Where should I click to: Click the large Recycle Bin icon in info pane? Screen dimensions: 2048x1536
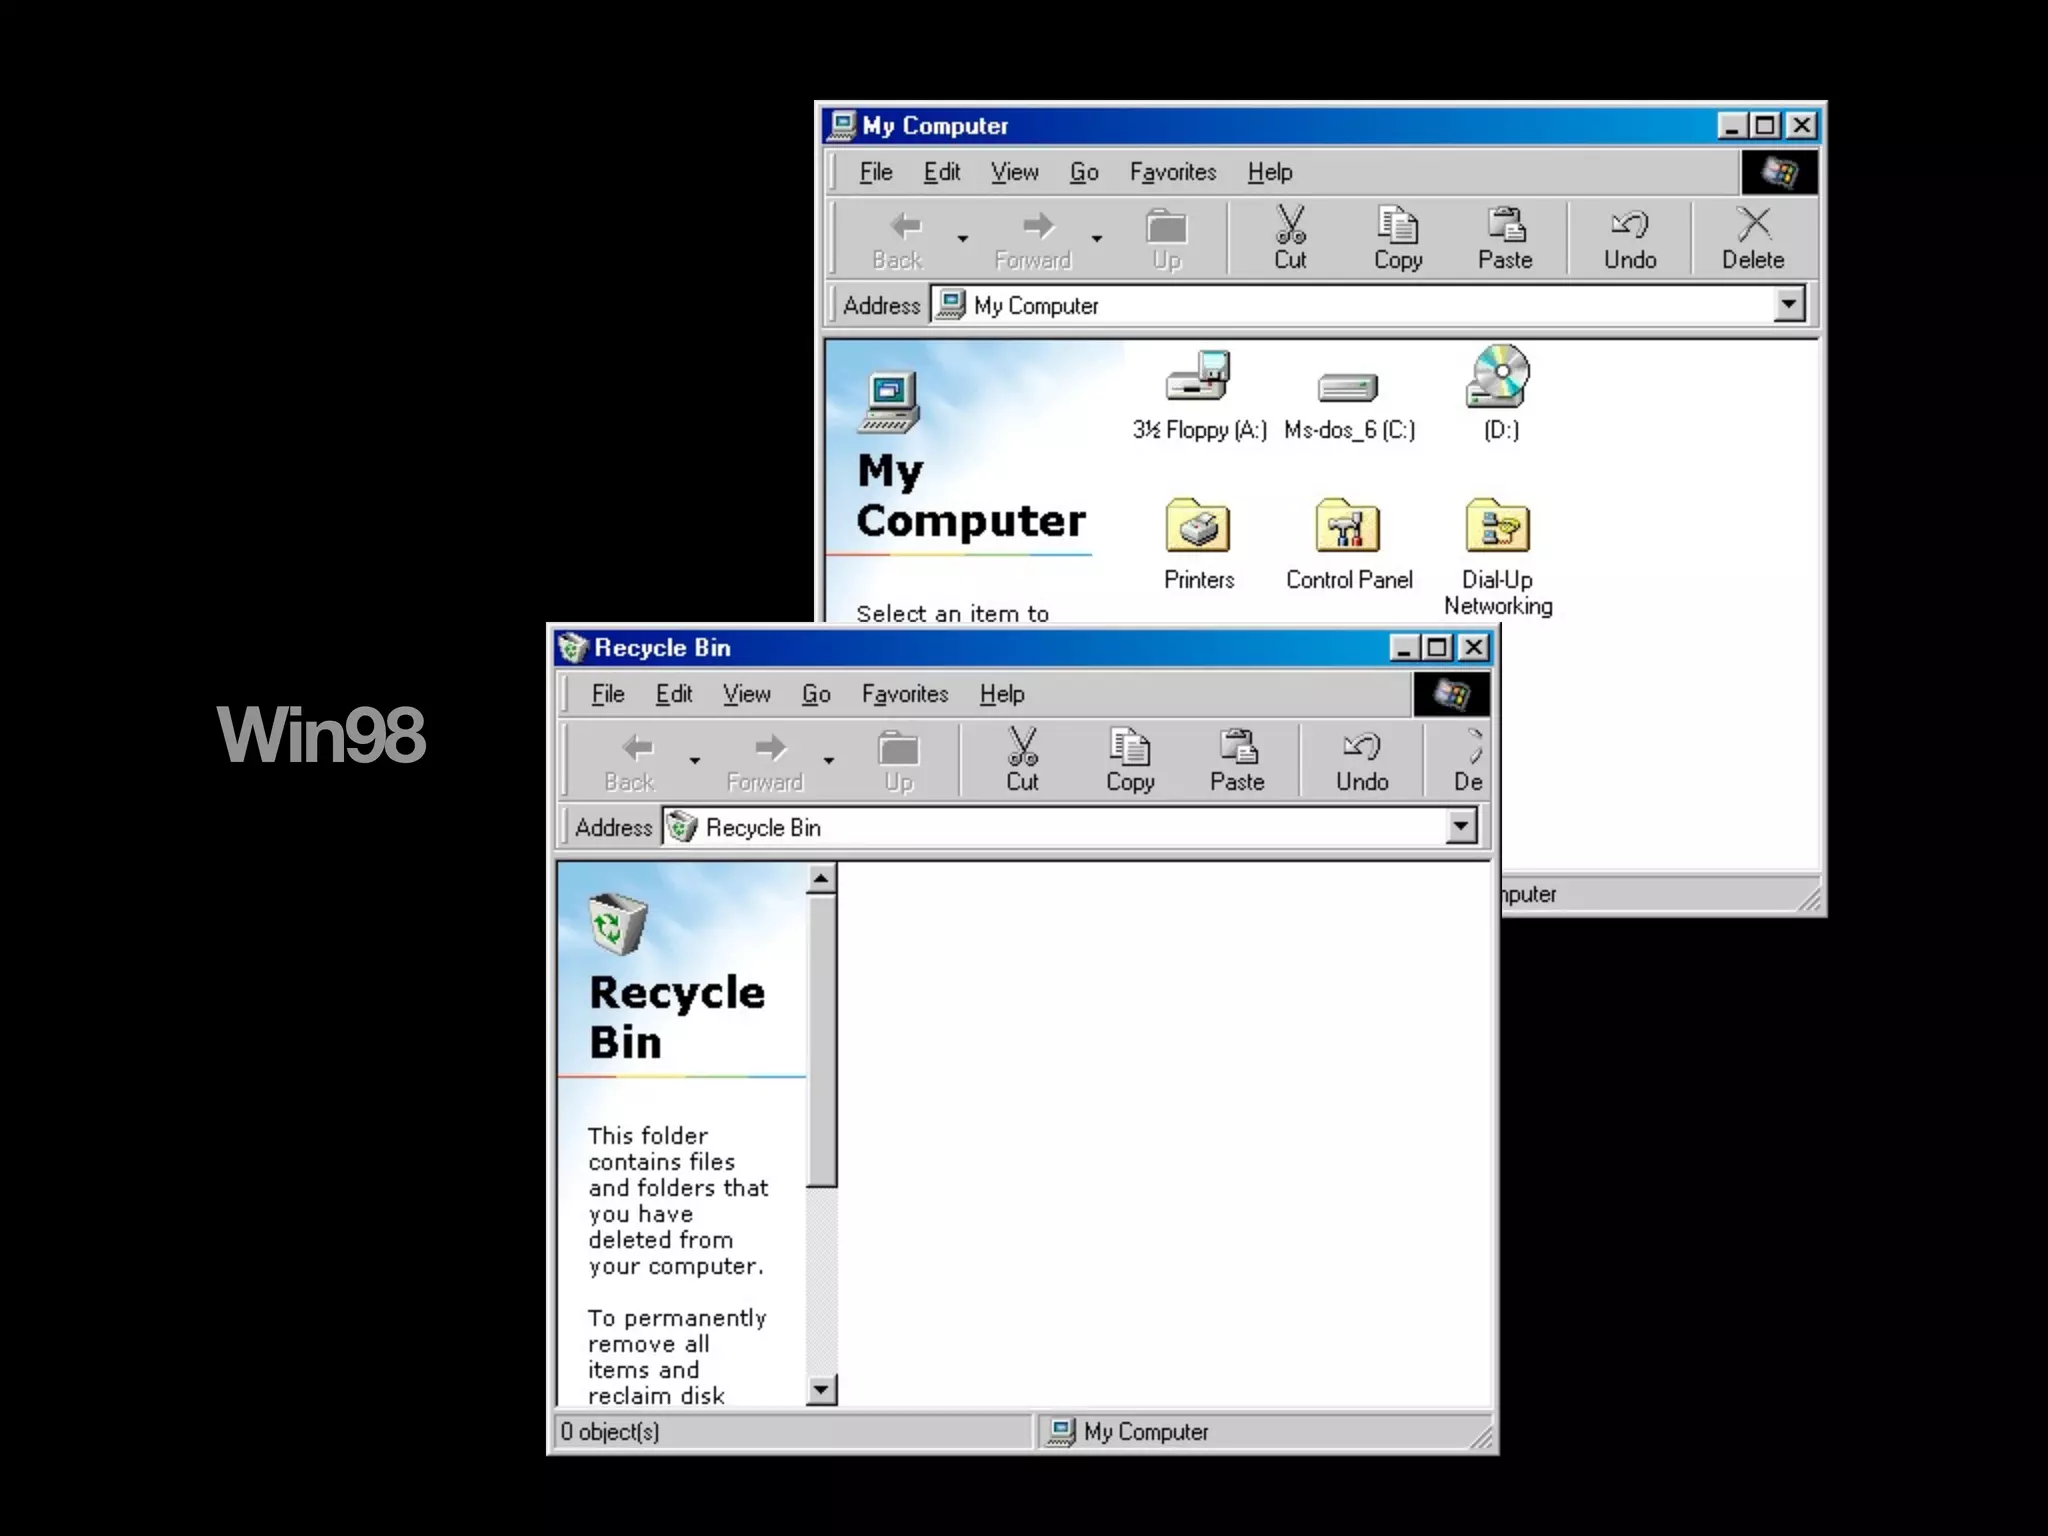tap(617, 922)
